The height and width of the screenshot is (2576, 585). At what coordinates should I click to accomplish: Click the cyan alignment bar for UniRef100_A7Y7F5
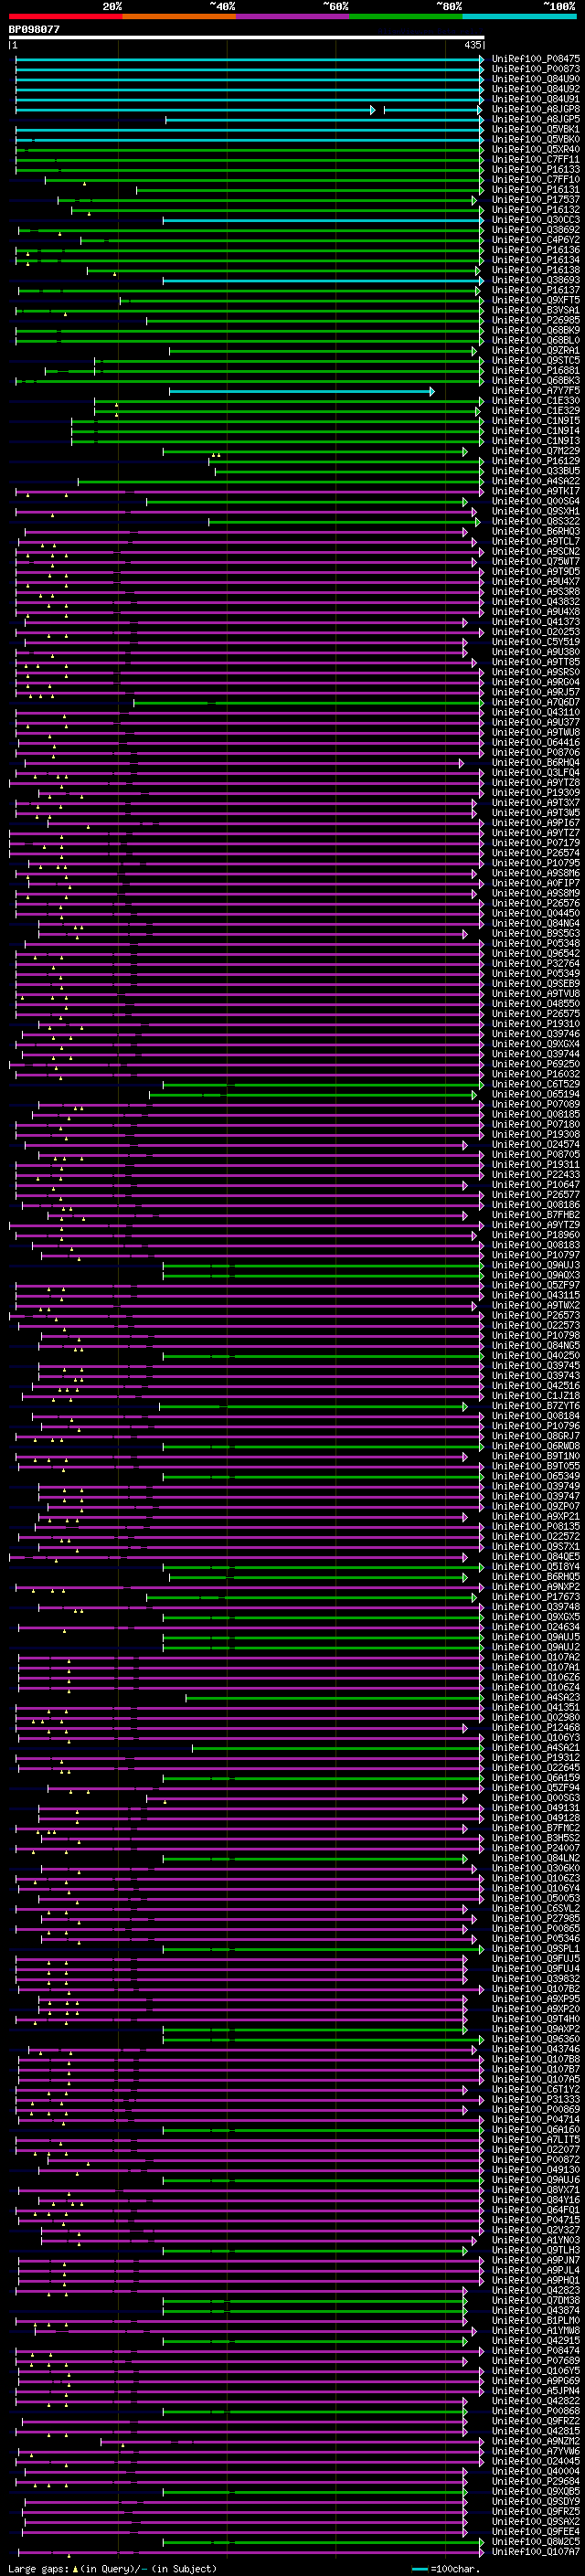301,391
